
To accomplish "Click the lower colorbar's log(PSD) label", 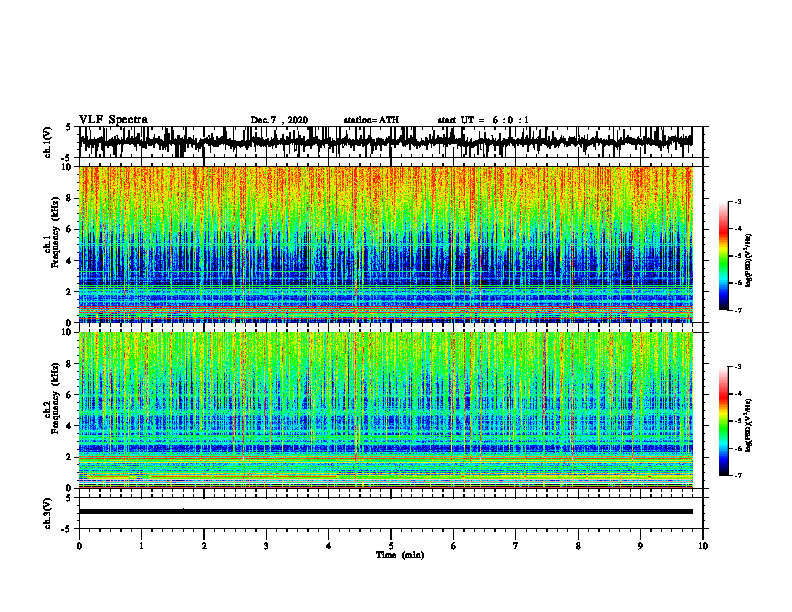I will 750,425.
